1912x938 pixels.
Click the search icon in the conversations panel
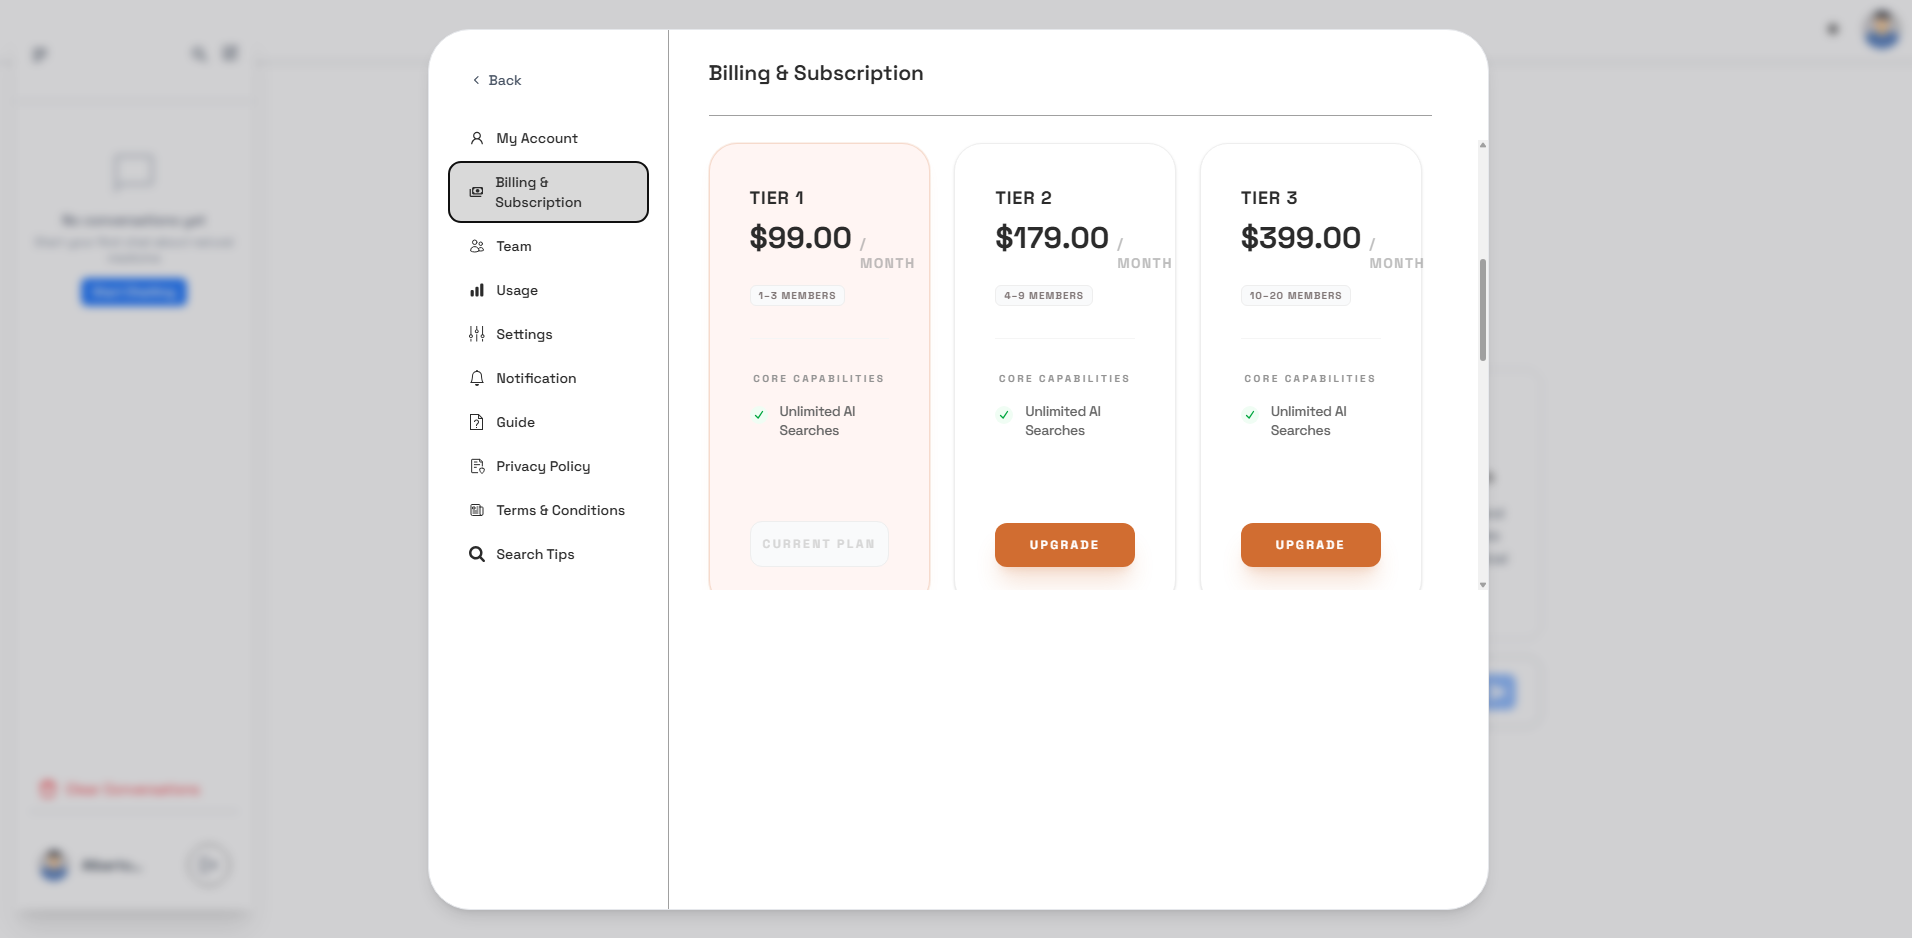(198, 53)
